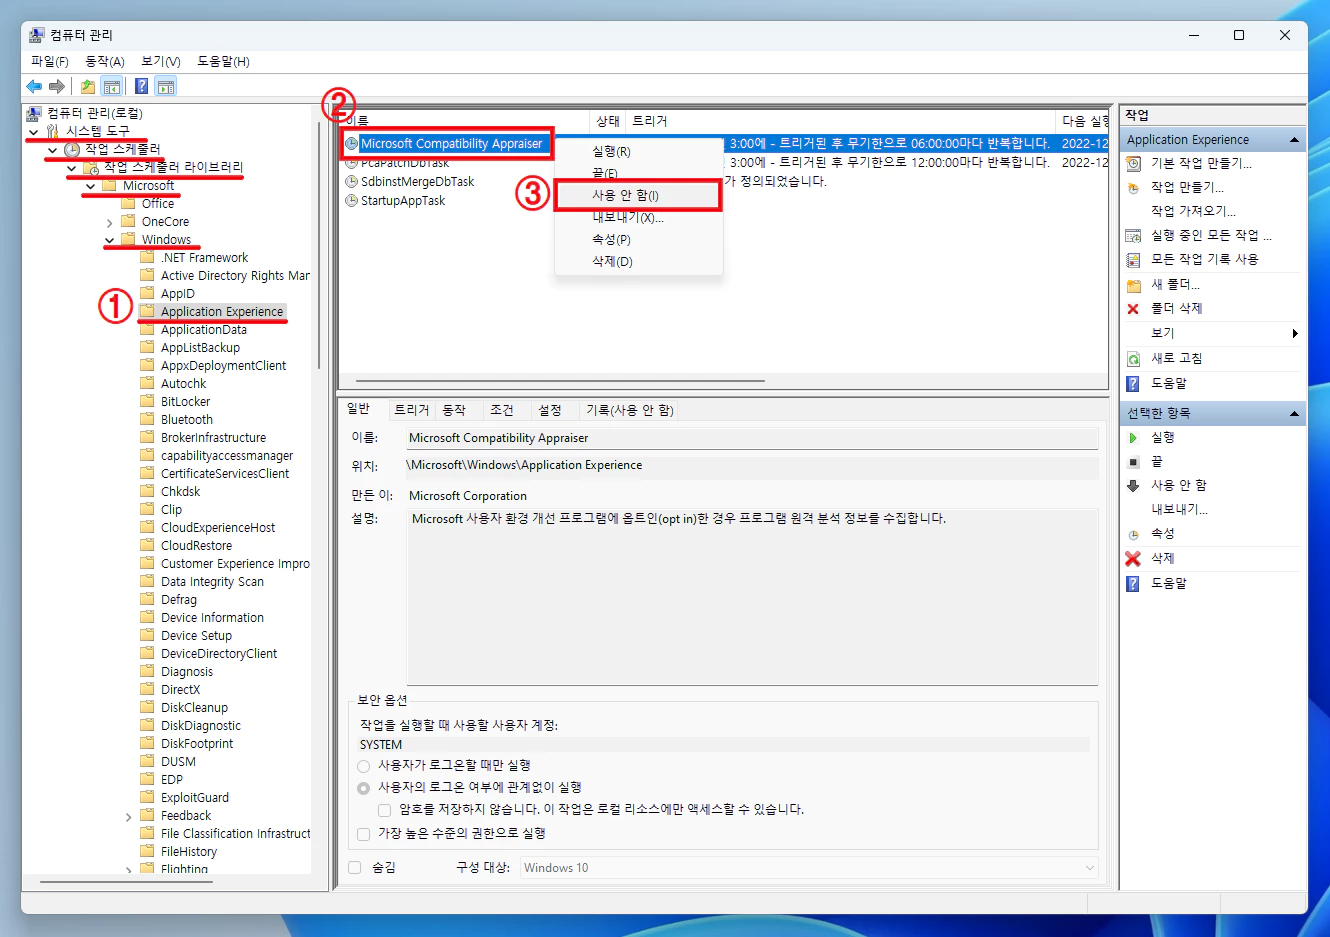Click 내보내기... in the 선택한 항목 section
The height and width of the screenshot is (937, 1330).
(1179, 509)
